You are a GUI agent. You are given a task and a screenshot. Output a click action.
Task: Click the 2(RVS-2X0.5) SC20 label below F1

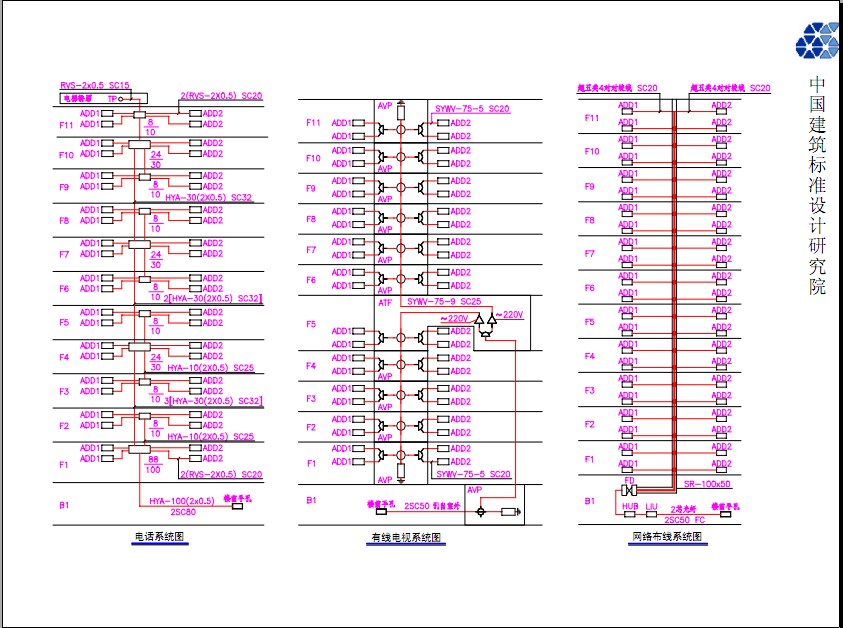(221, 474)
